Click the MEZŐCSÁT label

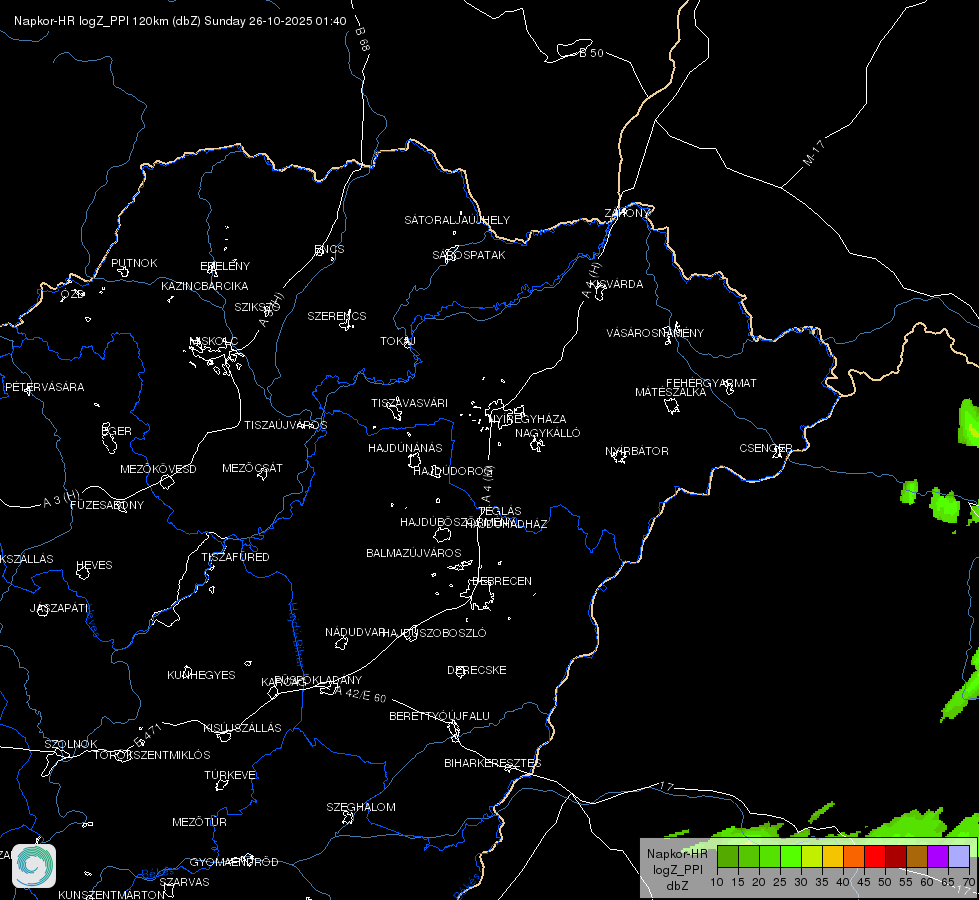252,468
